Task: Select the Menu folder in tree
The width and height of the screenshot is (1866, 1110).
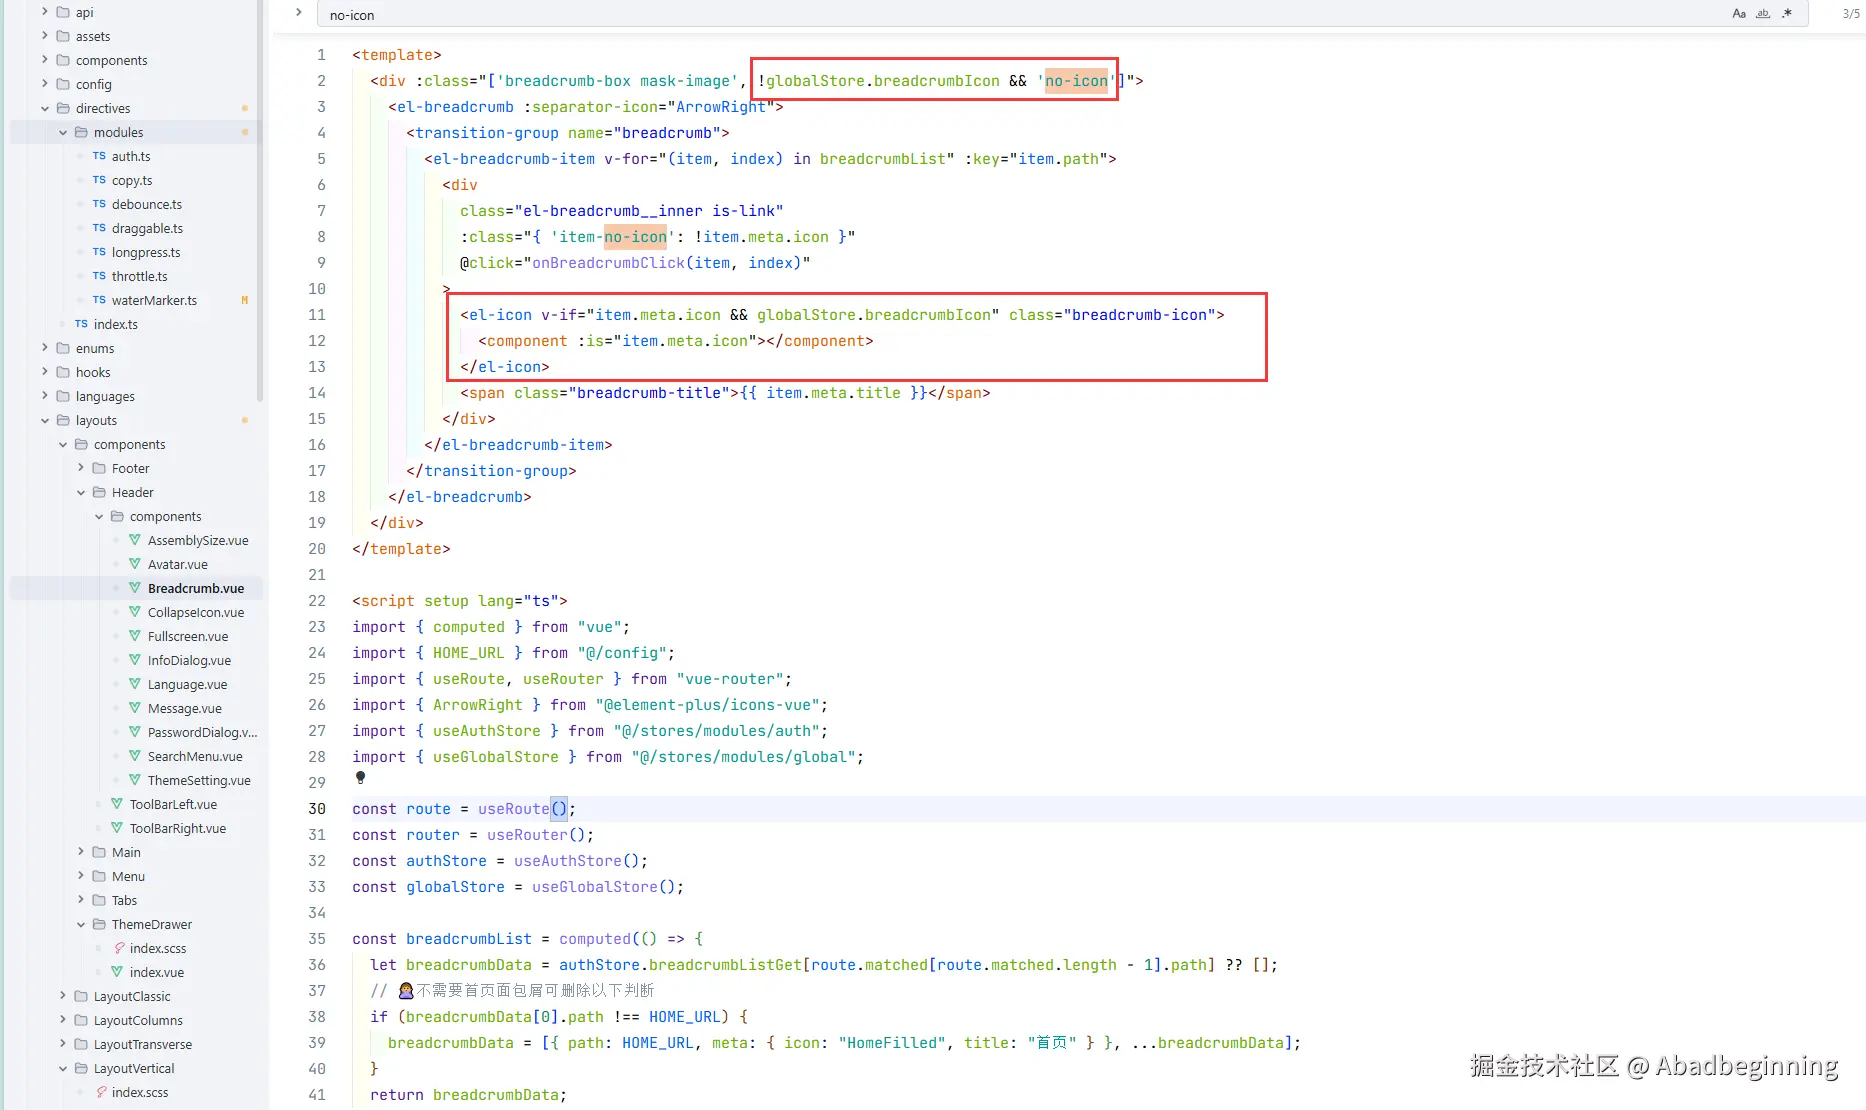Action: click(x=128, y=876)
